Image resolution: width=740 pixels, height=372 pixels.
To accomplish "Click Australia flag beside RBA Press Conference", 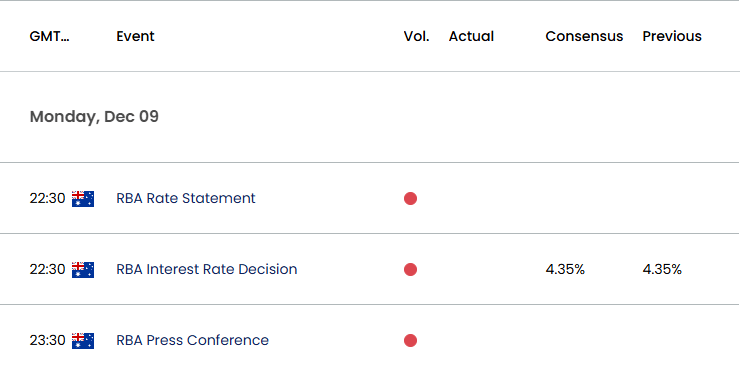I will (83, 341).
